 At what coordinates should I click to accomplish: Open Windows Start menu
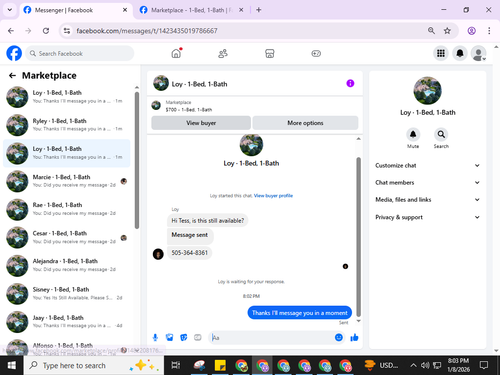pos(12,365)
